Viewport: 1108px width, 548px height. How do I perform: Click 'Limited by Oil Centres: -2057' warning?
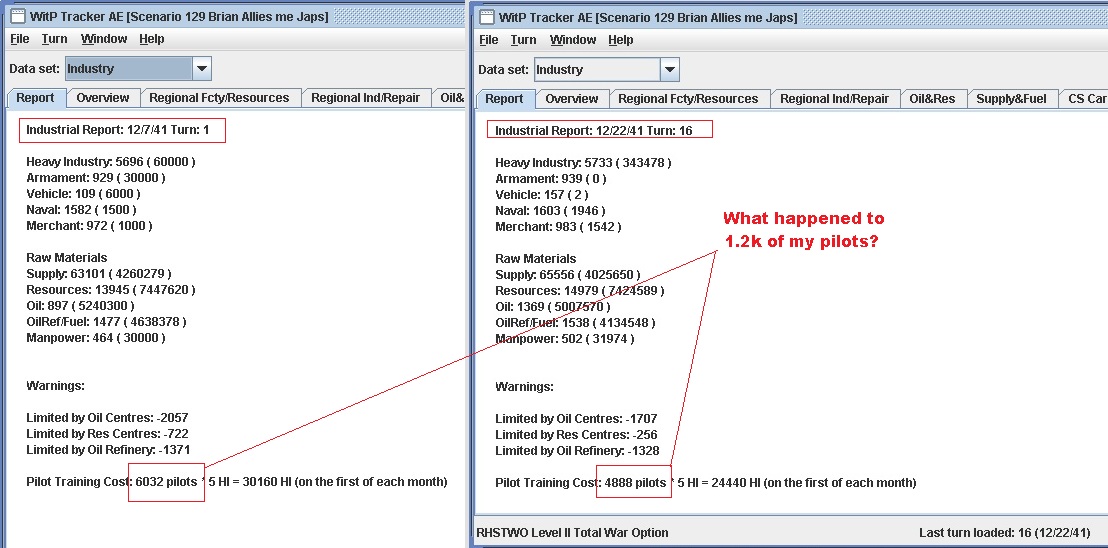click(107, 417)
